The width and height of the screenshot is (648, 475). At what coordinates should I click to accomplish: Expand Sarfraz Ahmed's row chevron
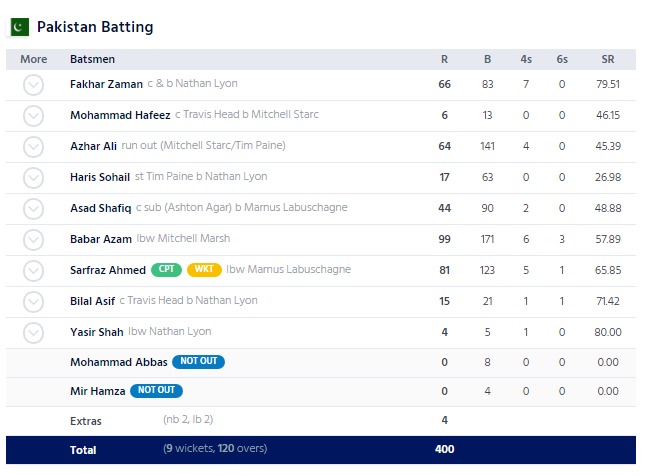[34, 271]
